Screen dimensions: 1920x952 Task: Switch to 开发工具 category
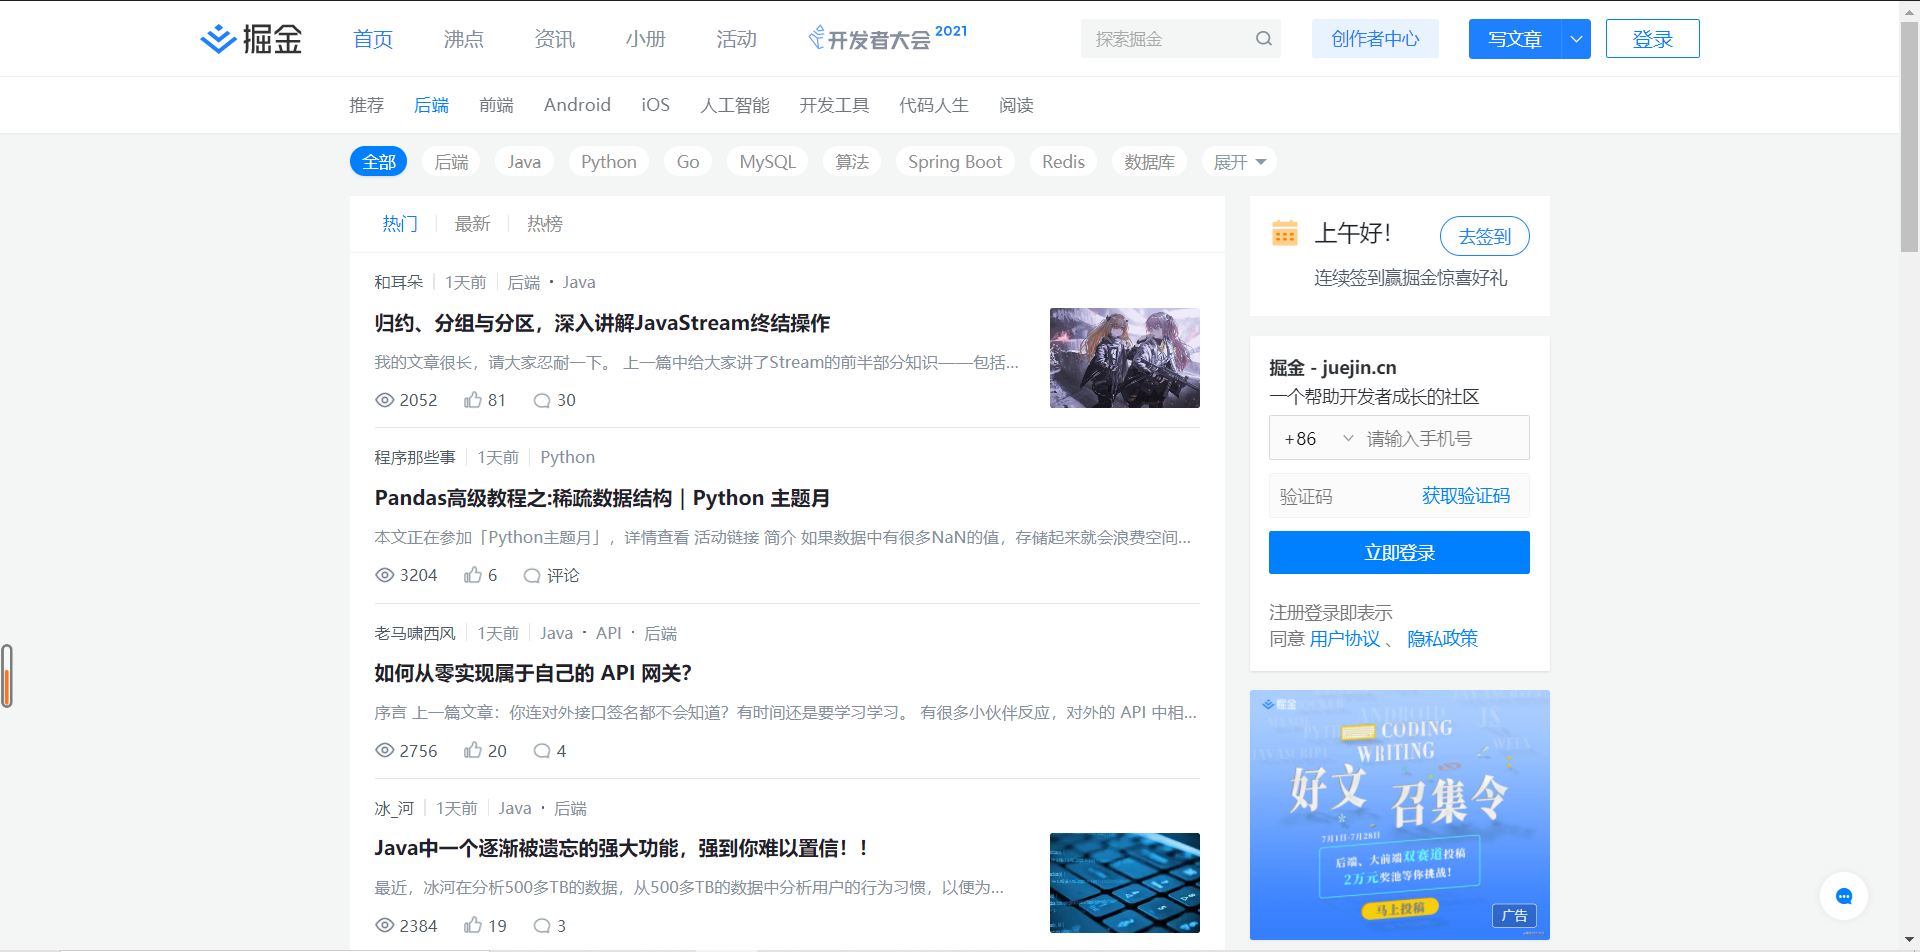point(834,105)
